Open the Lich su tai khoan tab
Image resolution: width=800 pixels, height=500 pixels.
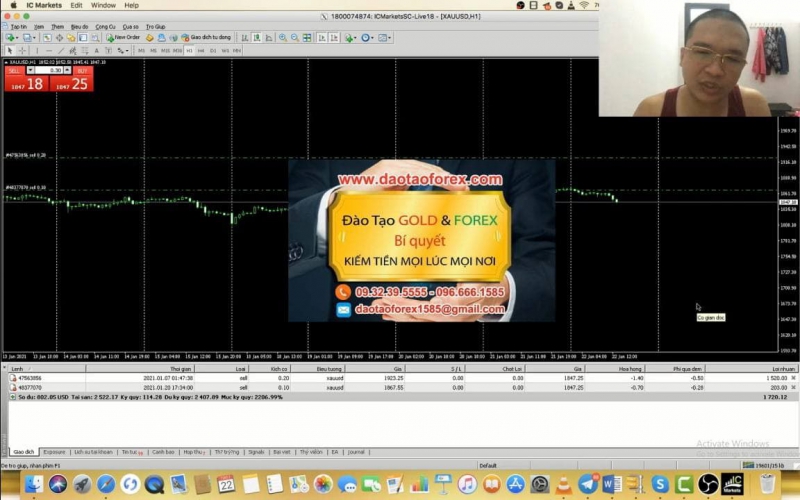(93, 452)
